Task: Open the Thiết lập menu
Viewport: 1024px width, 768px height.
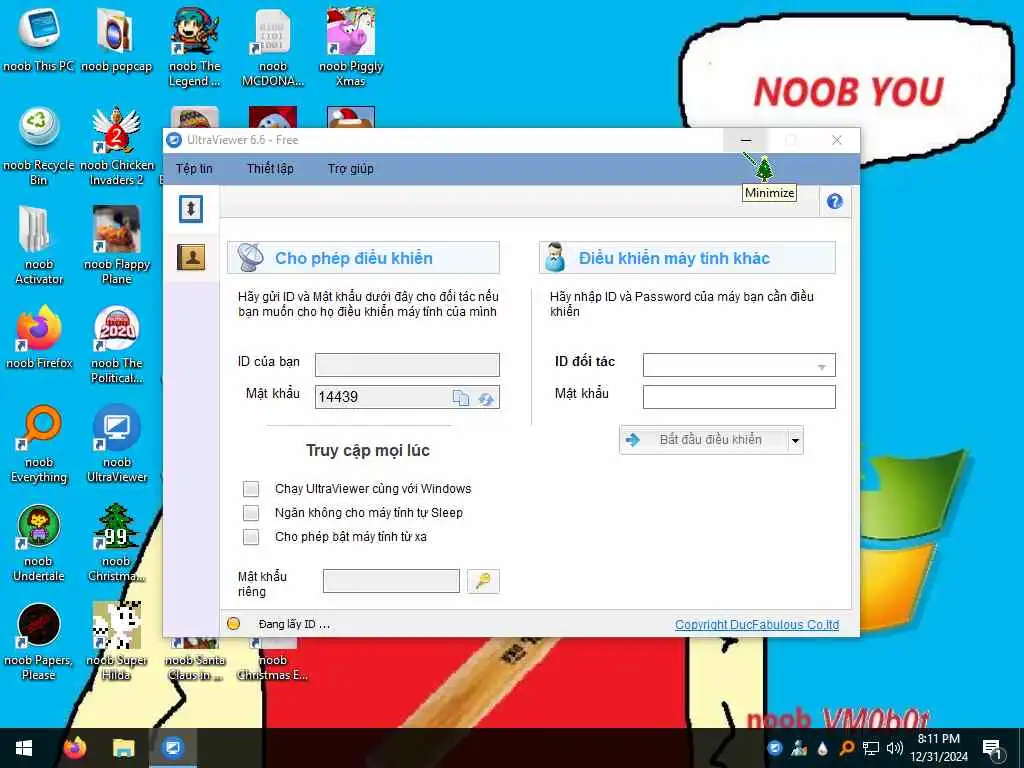Action: [x=270, y=168]
